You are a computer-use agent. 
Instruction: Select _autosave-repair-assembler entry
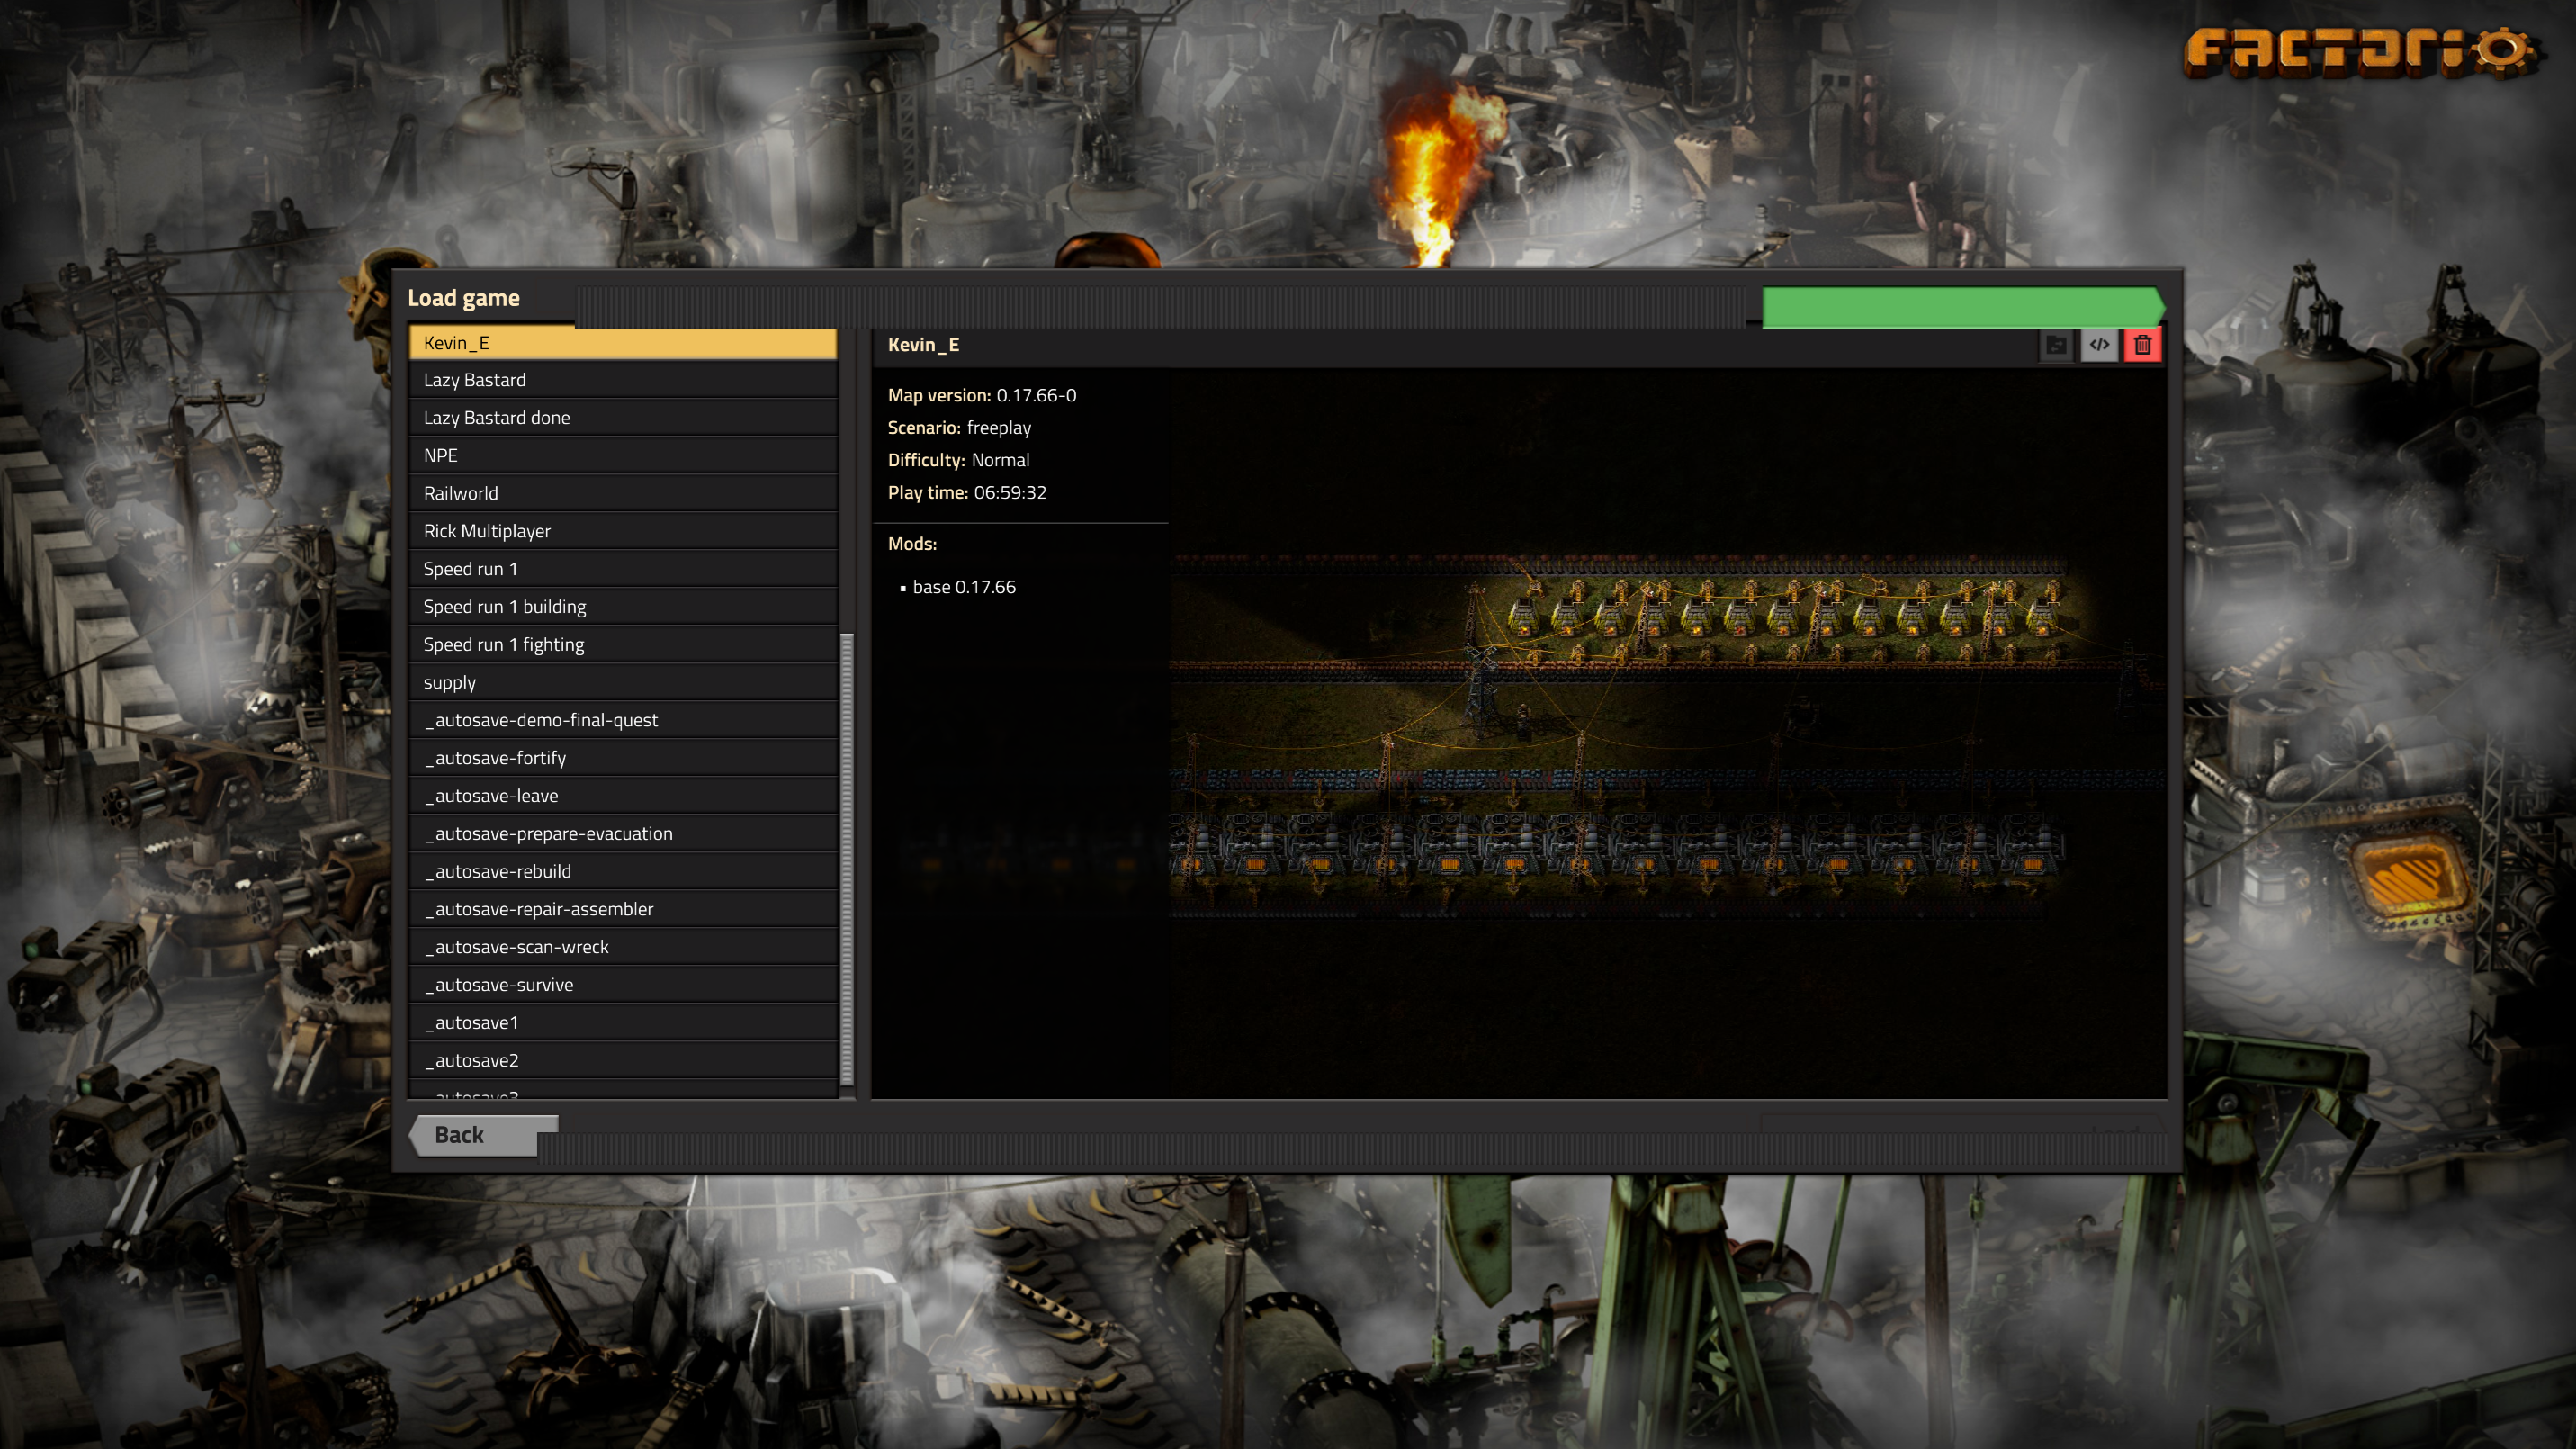click(623, 909)
